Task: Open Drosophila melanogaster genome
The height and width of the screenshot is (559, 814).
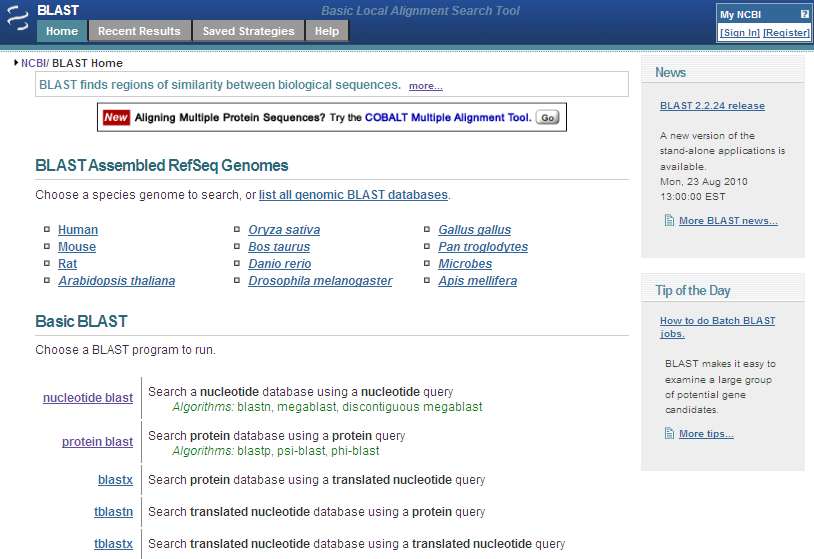Action: (320, 281)
